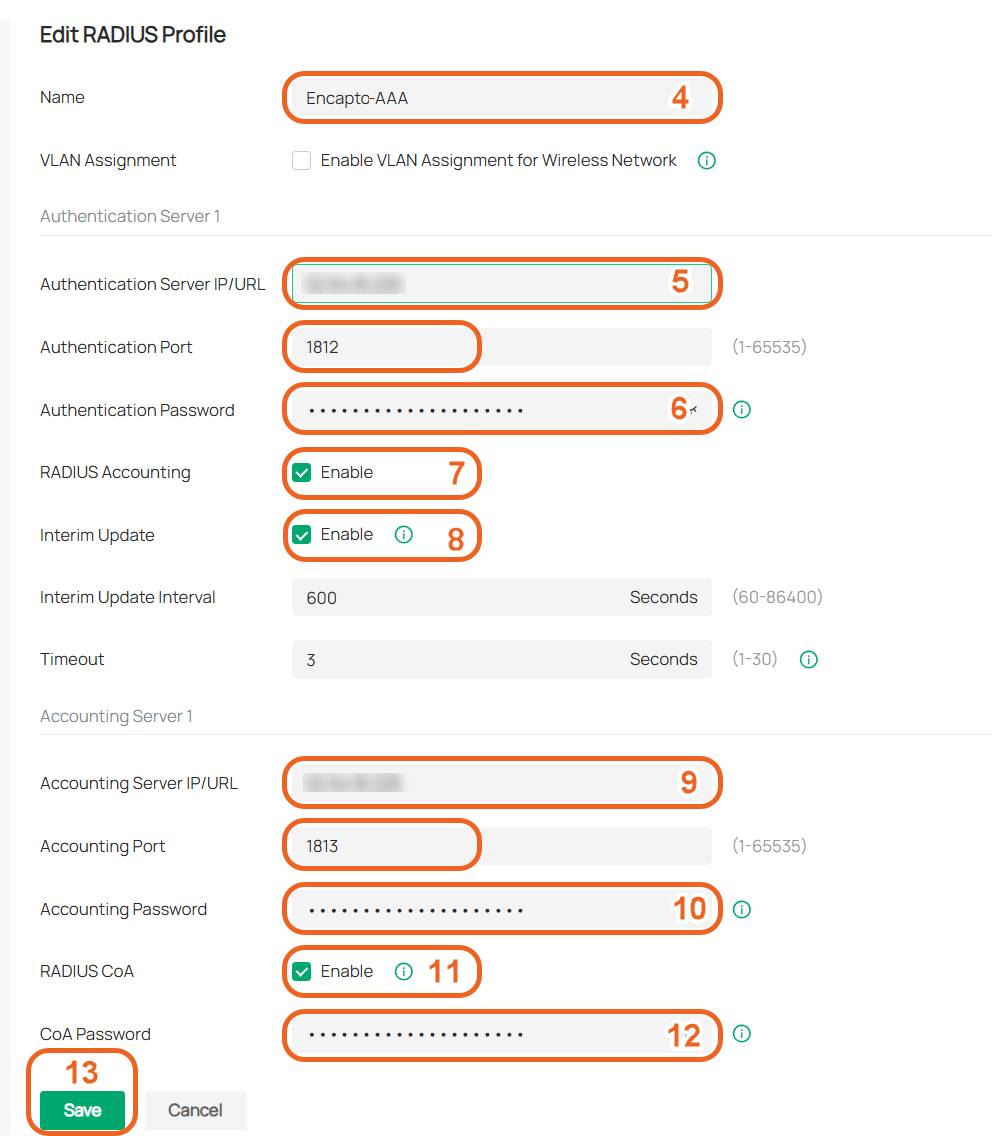Click info icon beside Authentication Password field
This screenshot has width=992, height=1136.
741,410
